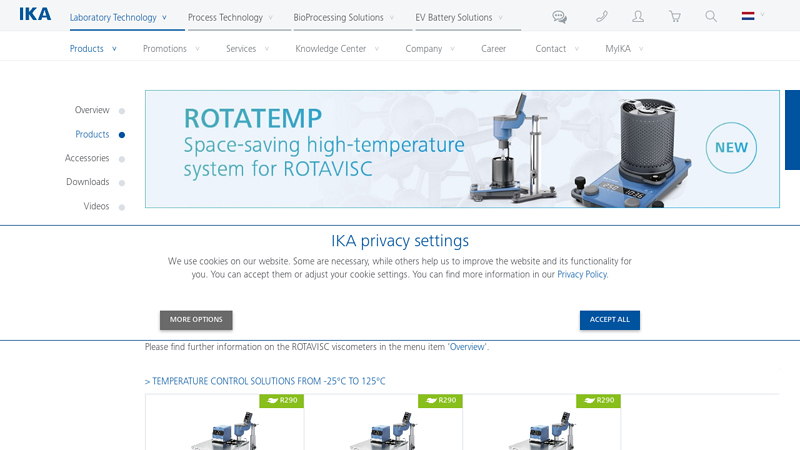Open the second viscometer product image

pyautogui.click(x=383, y=430)
